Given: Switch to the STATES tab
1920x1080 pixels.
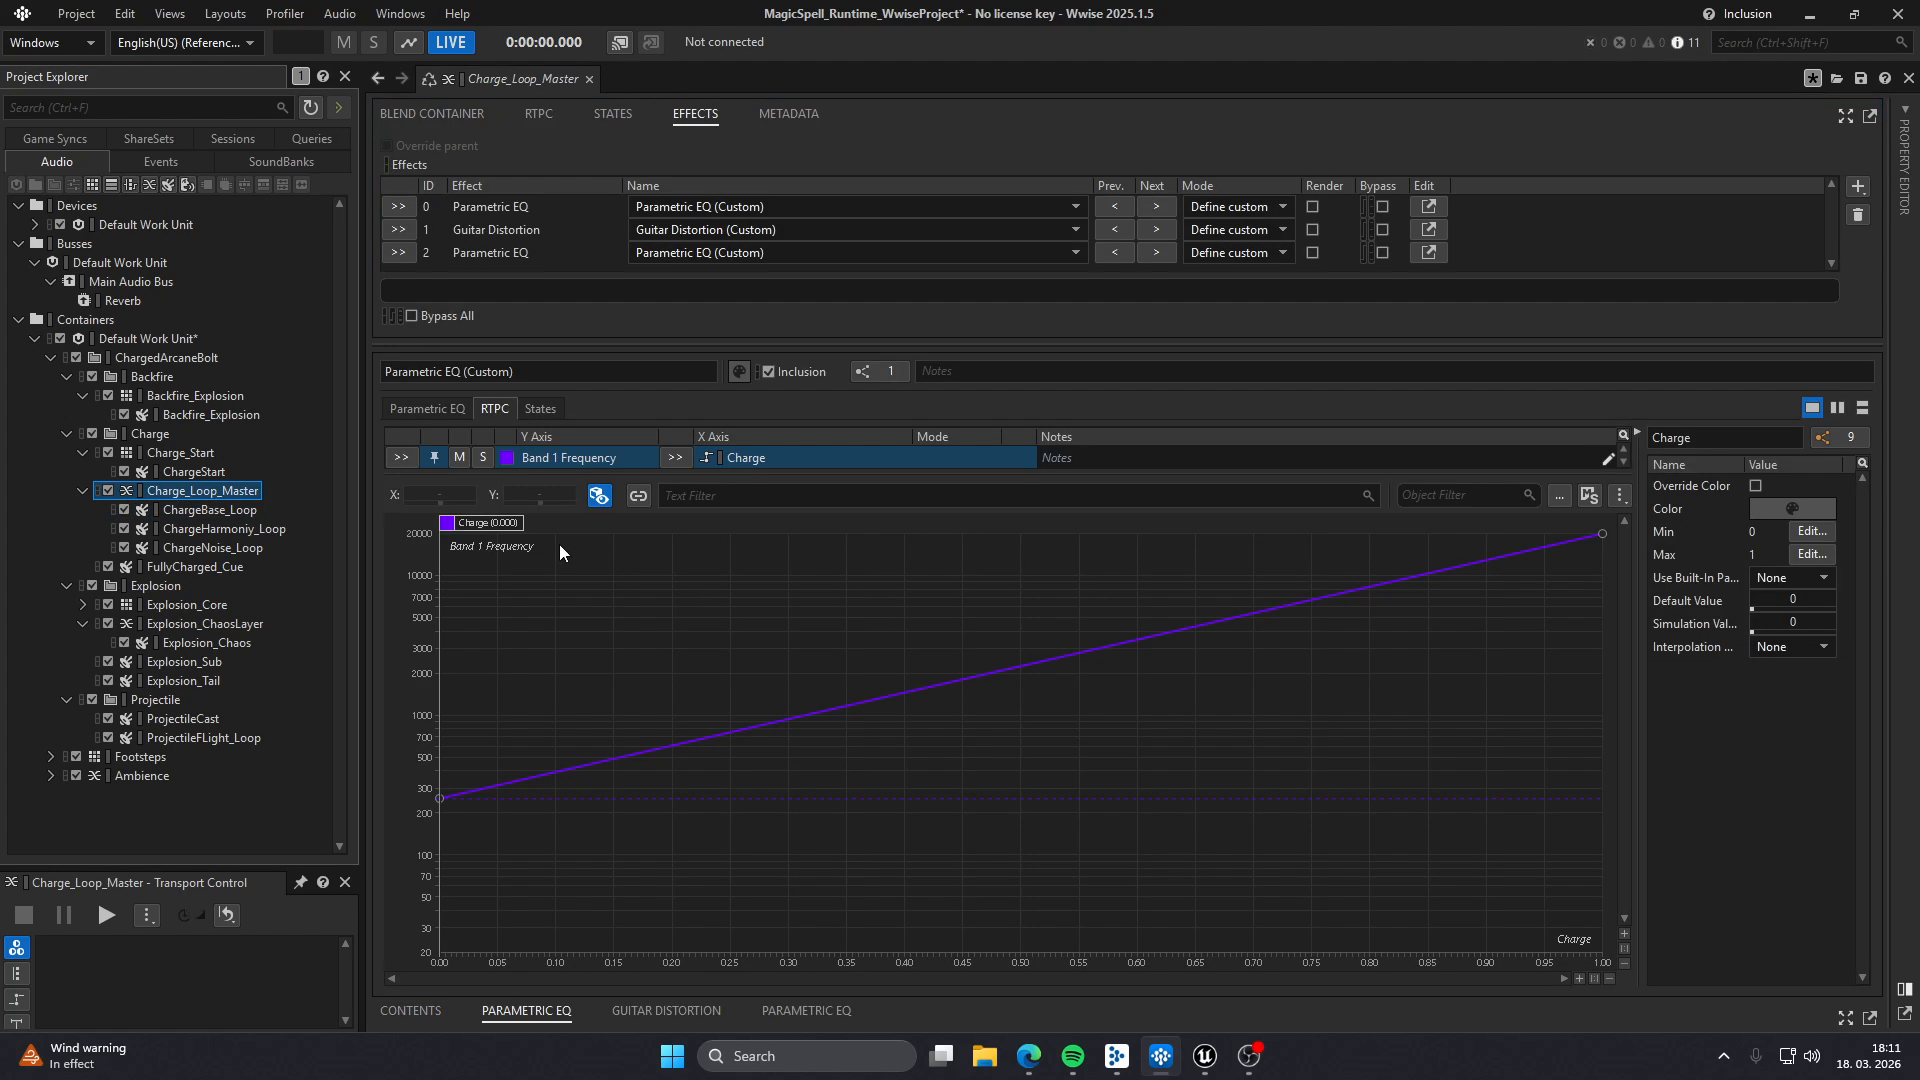Looking at the screenshot, I should [x=613, y=114].
